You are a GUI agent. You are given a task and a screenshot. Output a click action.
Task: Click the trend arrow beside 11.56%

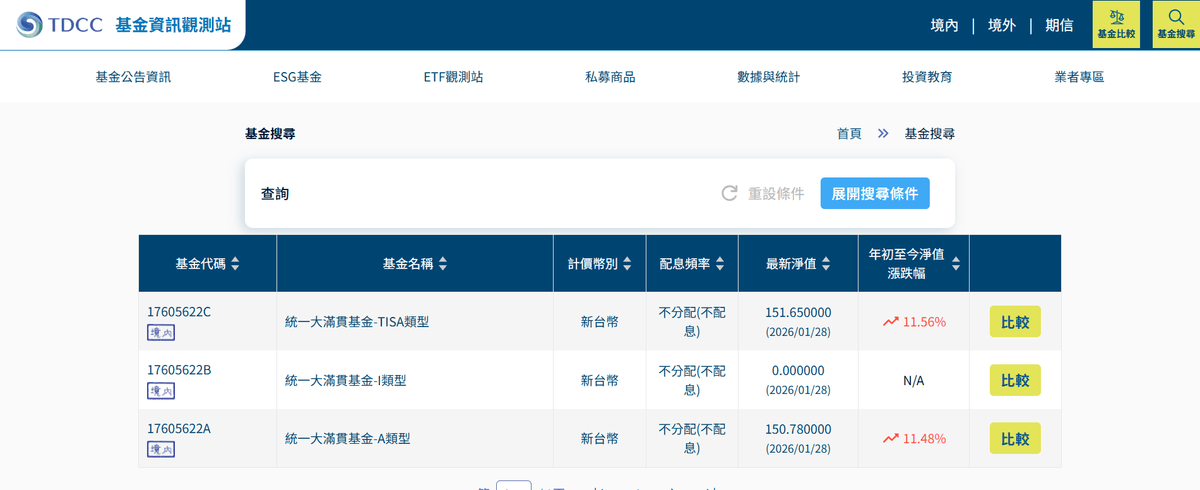click(890, 322)
